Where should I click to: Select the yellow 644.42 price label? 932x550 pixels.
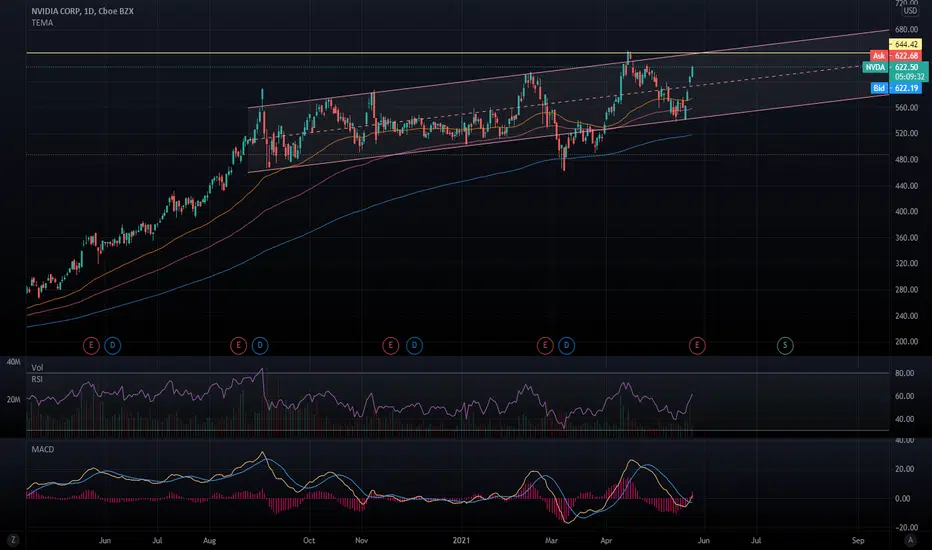pos(905,45)
